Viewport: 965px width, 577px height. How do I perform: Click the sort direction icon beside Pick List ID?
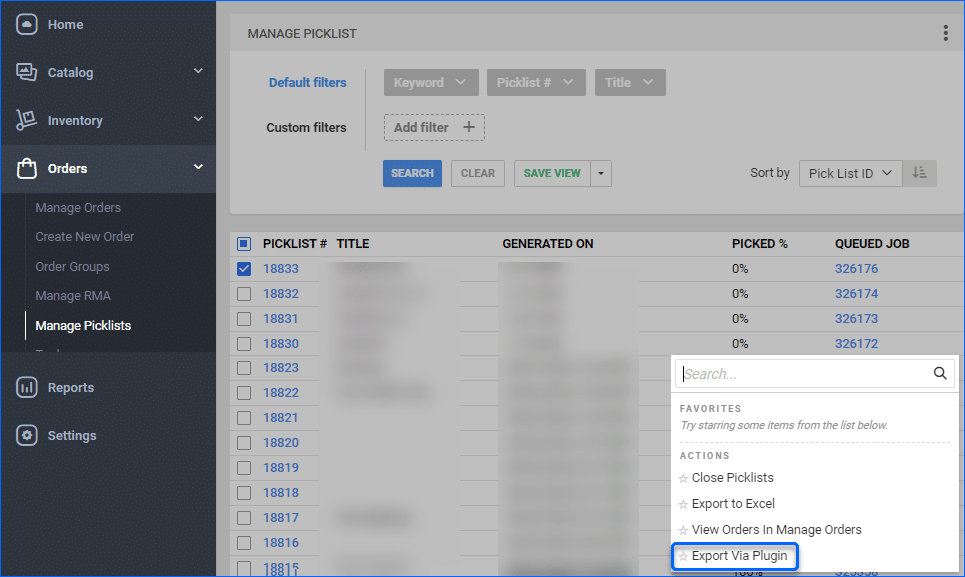[919, 173]
